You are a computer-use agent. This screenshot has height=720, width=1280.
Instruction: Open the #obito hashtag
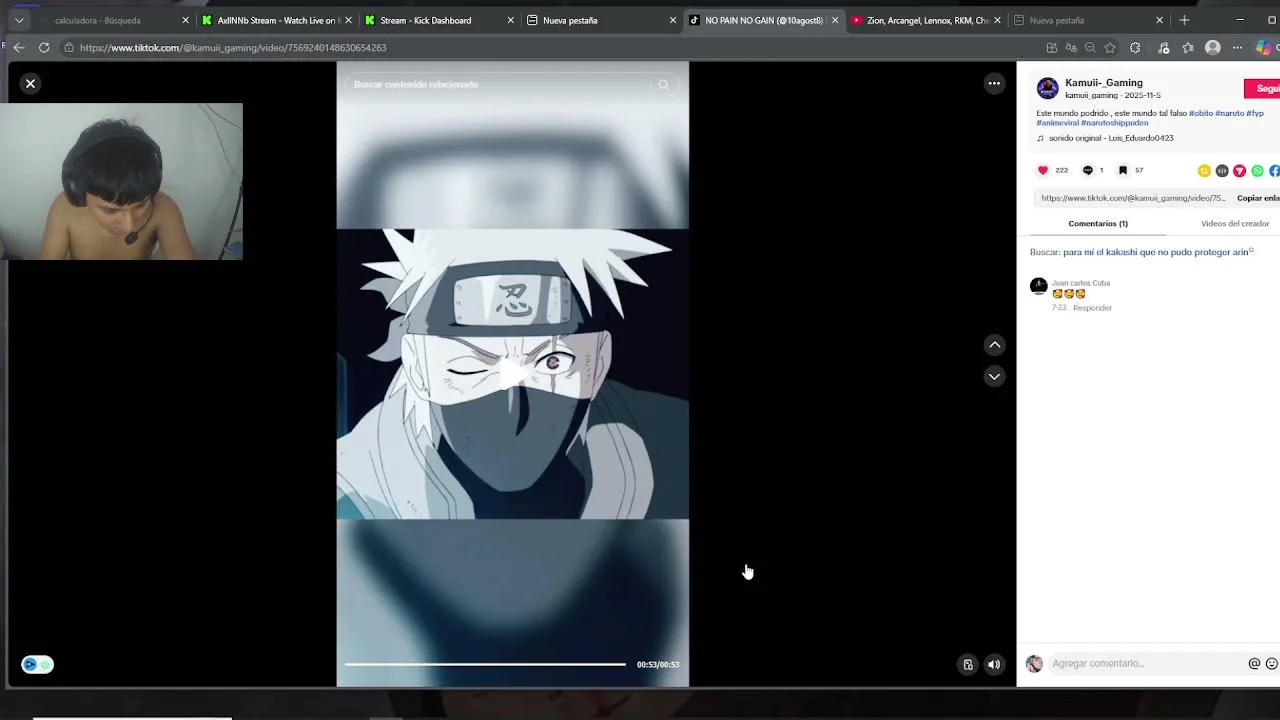[x=1200, y=114]
